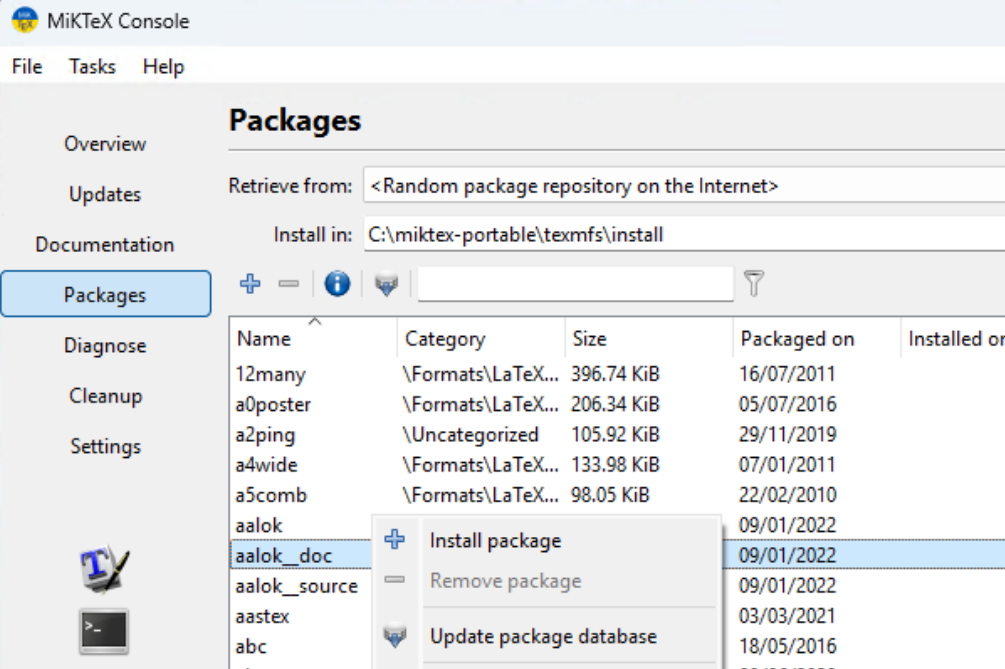Click the MiKTeX Console title bar icon
The width and height of the screenshot is (1005, 669).
(24, 21)
